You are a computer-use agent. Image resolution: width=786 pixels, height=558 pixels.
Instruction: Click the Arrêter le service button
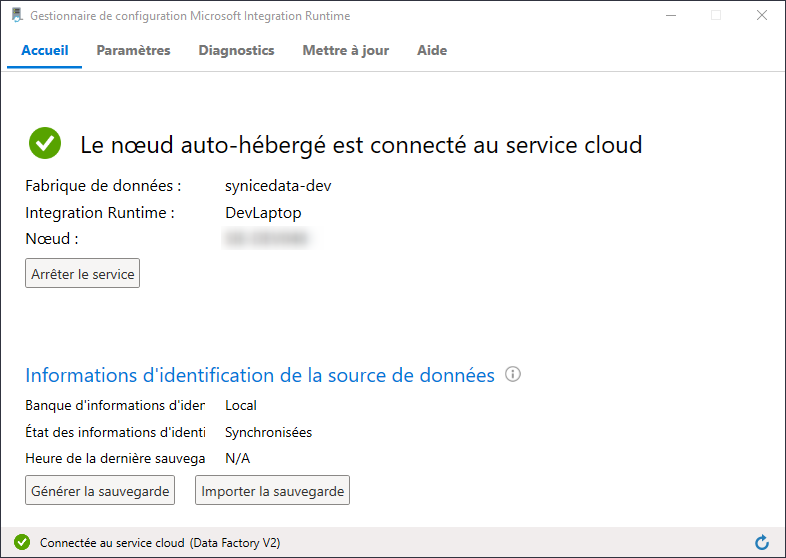[83, 273]
